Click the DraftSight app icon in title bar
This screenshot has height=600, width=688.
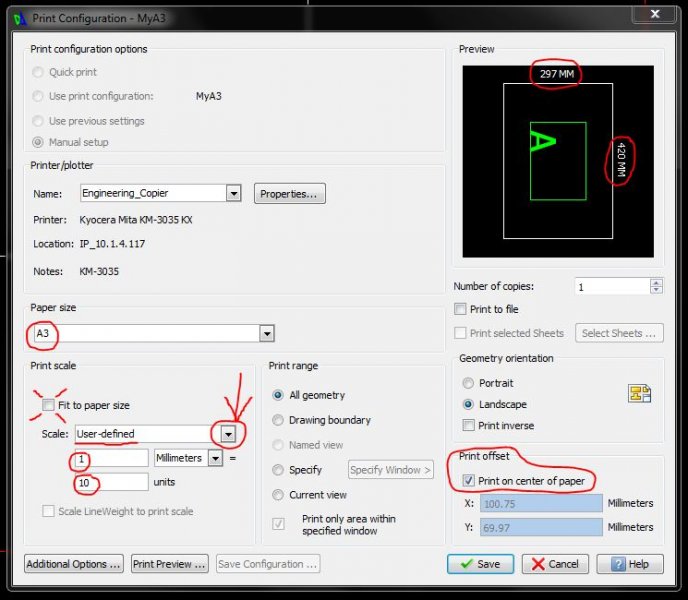(20, 18)
